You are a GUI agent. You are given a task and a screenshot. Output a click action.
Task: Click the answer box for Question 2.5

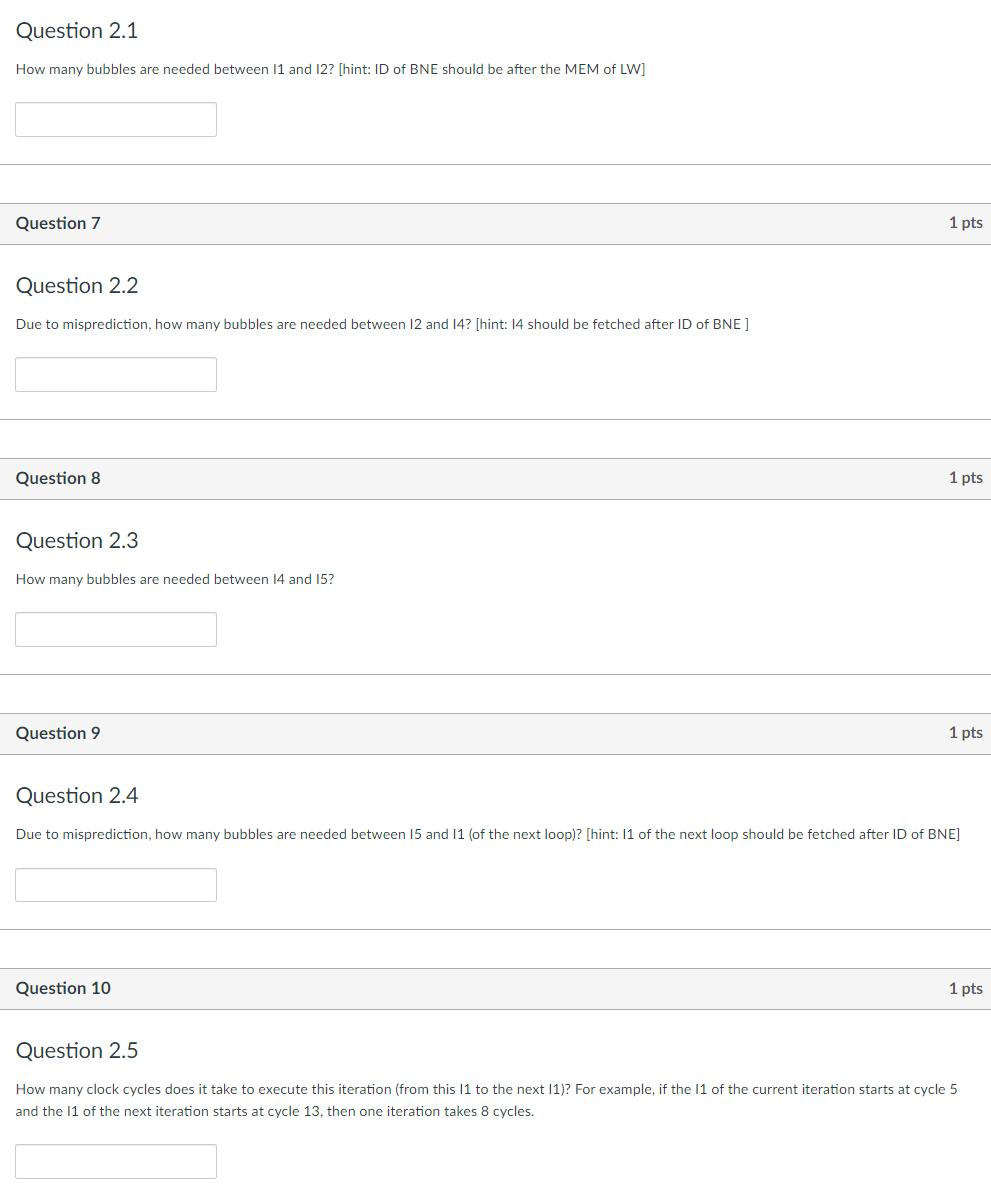click(115, 1161)
